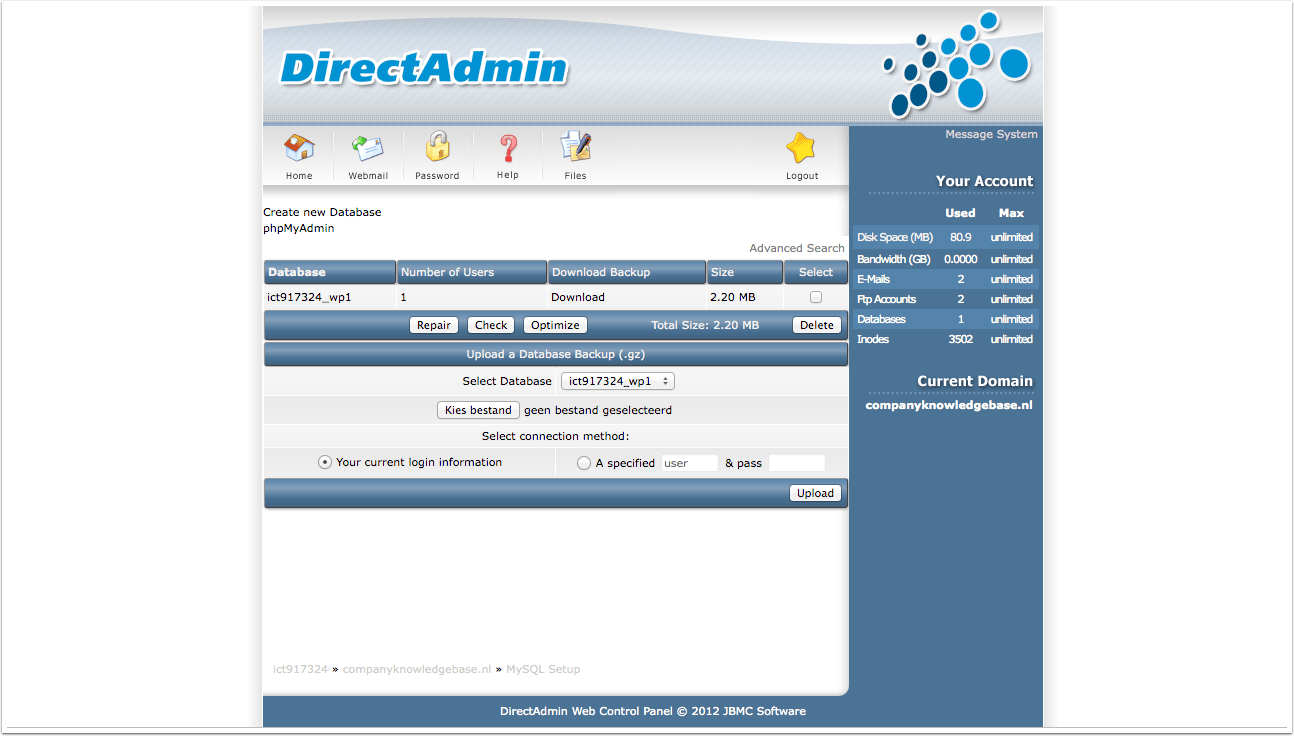Click 'Total Size: 2.20 MB' text
This screenshot has height=736, width=1294.
[x=705, y=325]
